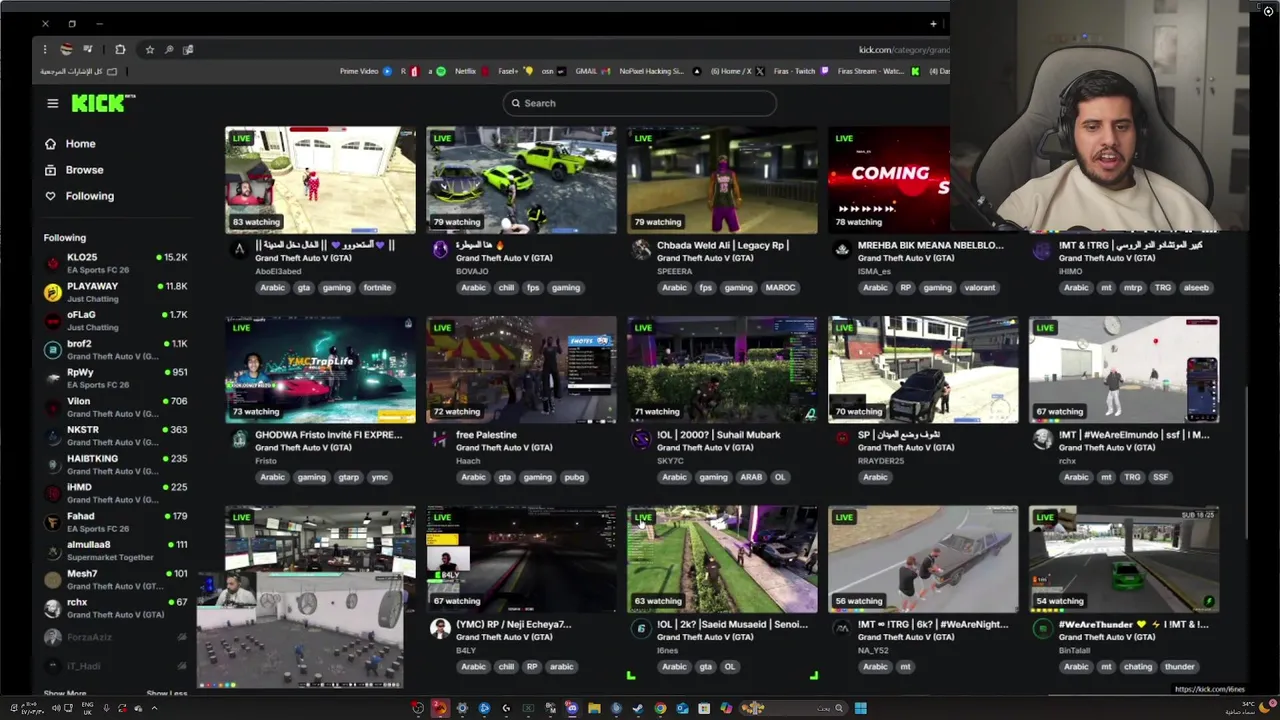This screenshot has height=720, width=1280.
Task: Click Vilon avatar in Following list
Action: [x=53, y=407]
